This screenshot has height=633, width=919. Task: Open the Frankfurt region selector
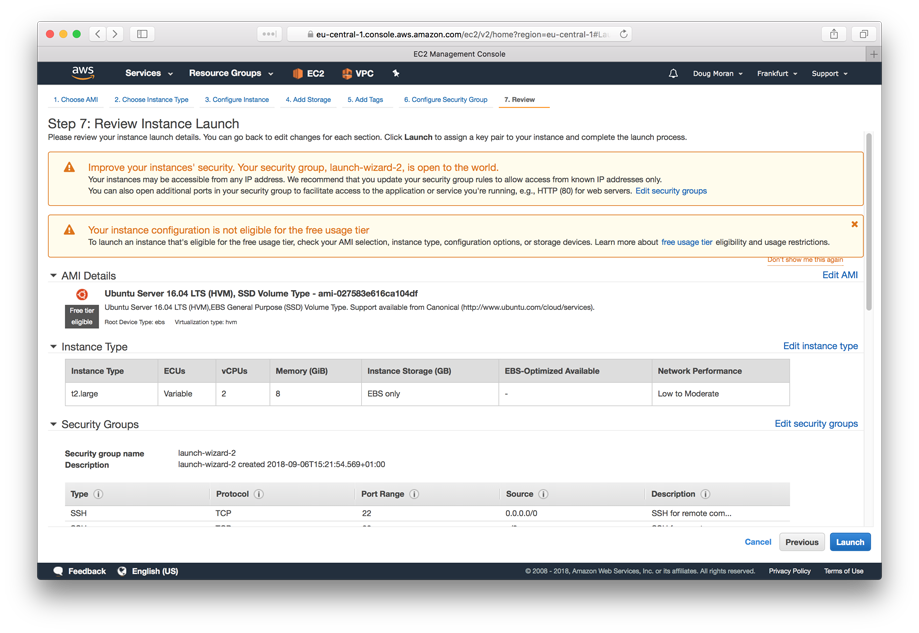coord(777,73)
